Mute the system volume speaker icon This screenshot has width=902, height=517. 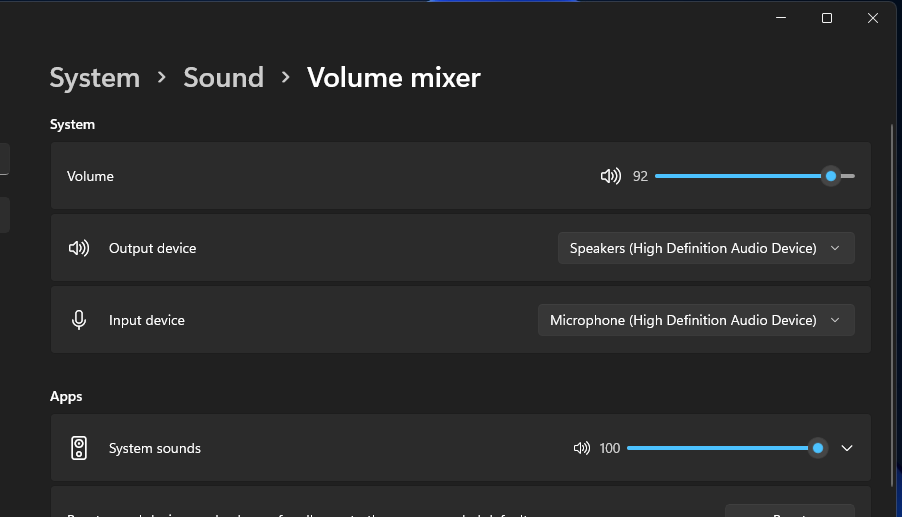tap(610, 176)
